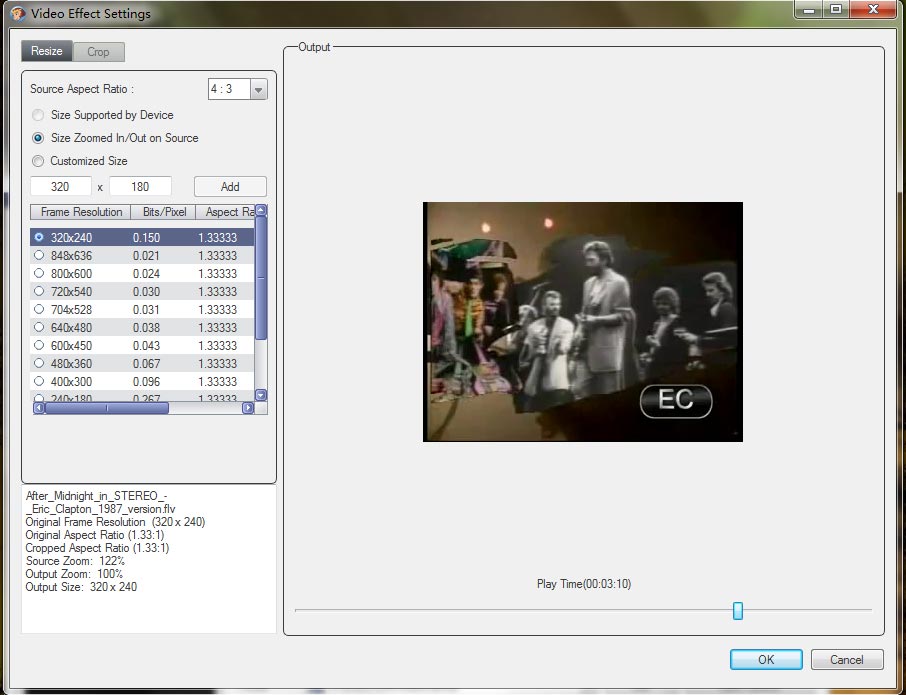Image resolution: width=906 pixels, height=695 pixels.
Task: Click the resolution list scroll up arrow
Action: pos(261,210)
